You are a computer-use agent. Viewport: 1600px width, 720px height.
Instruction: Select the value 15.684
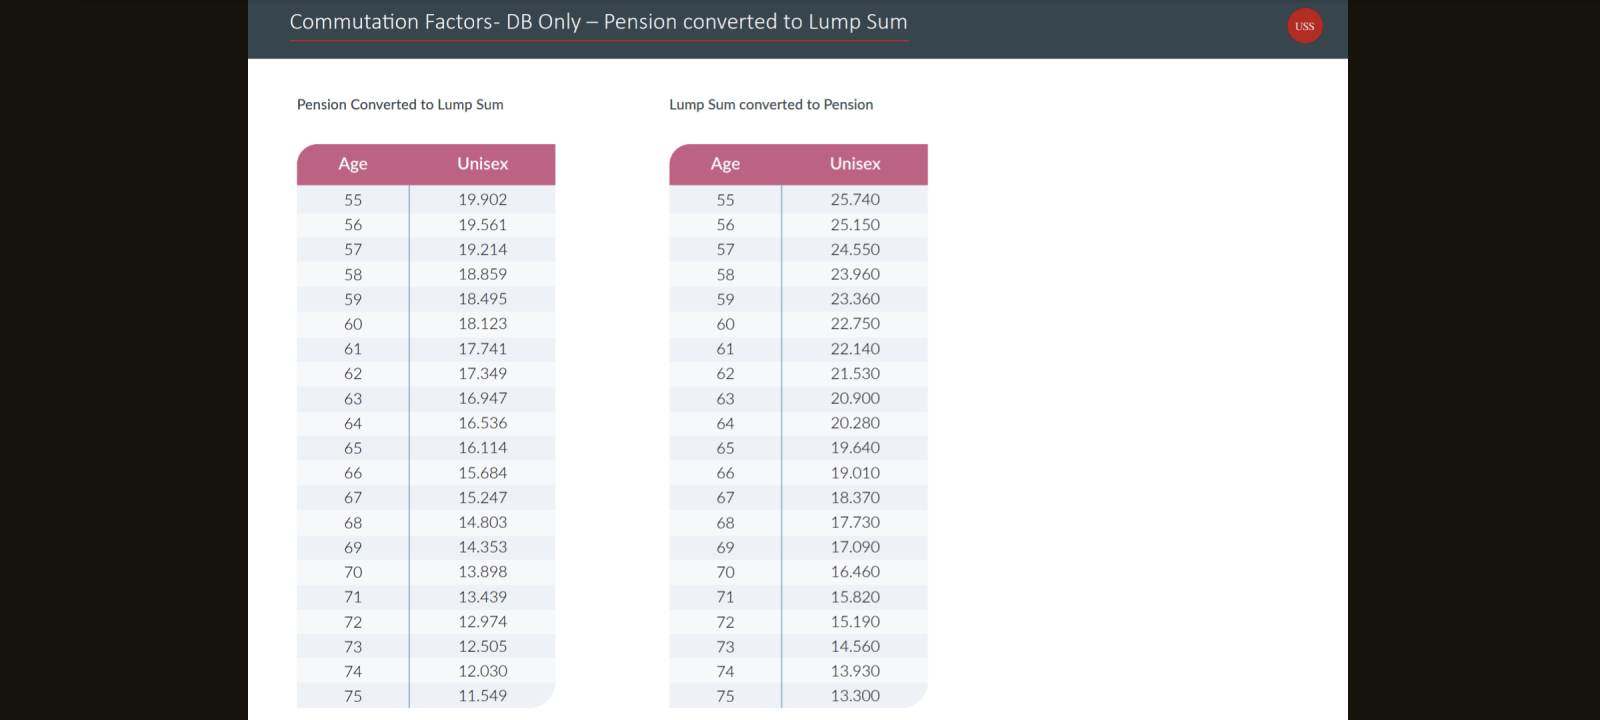(x=483, y=473)
